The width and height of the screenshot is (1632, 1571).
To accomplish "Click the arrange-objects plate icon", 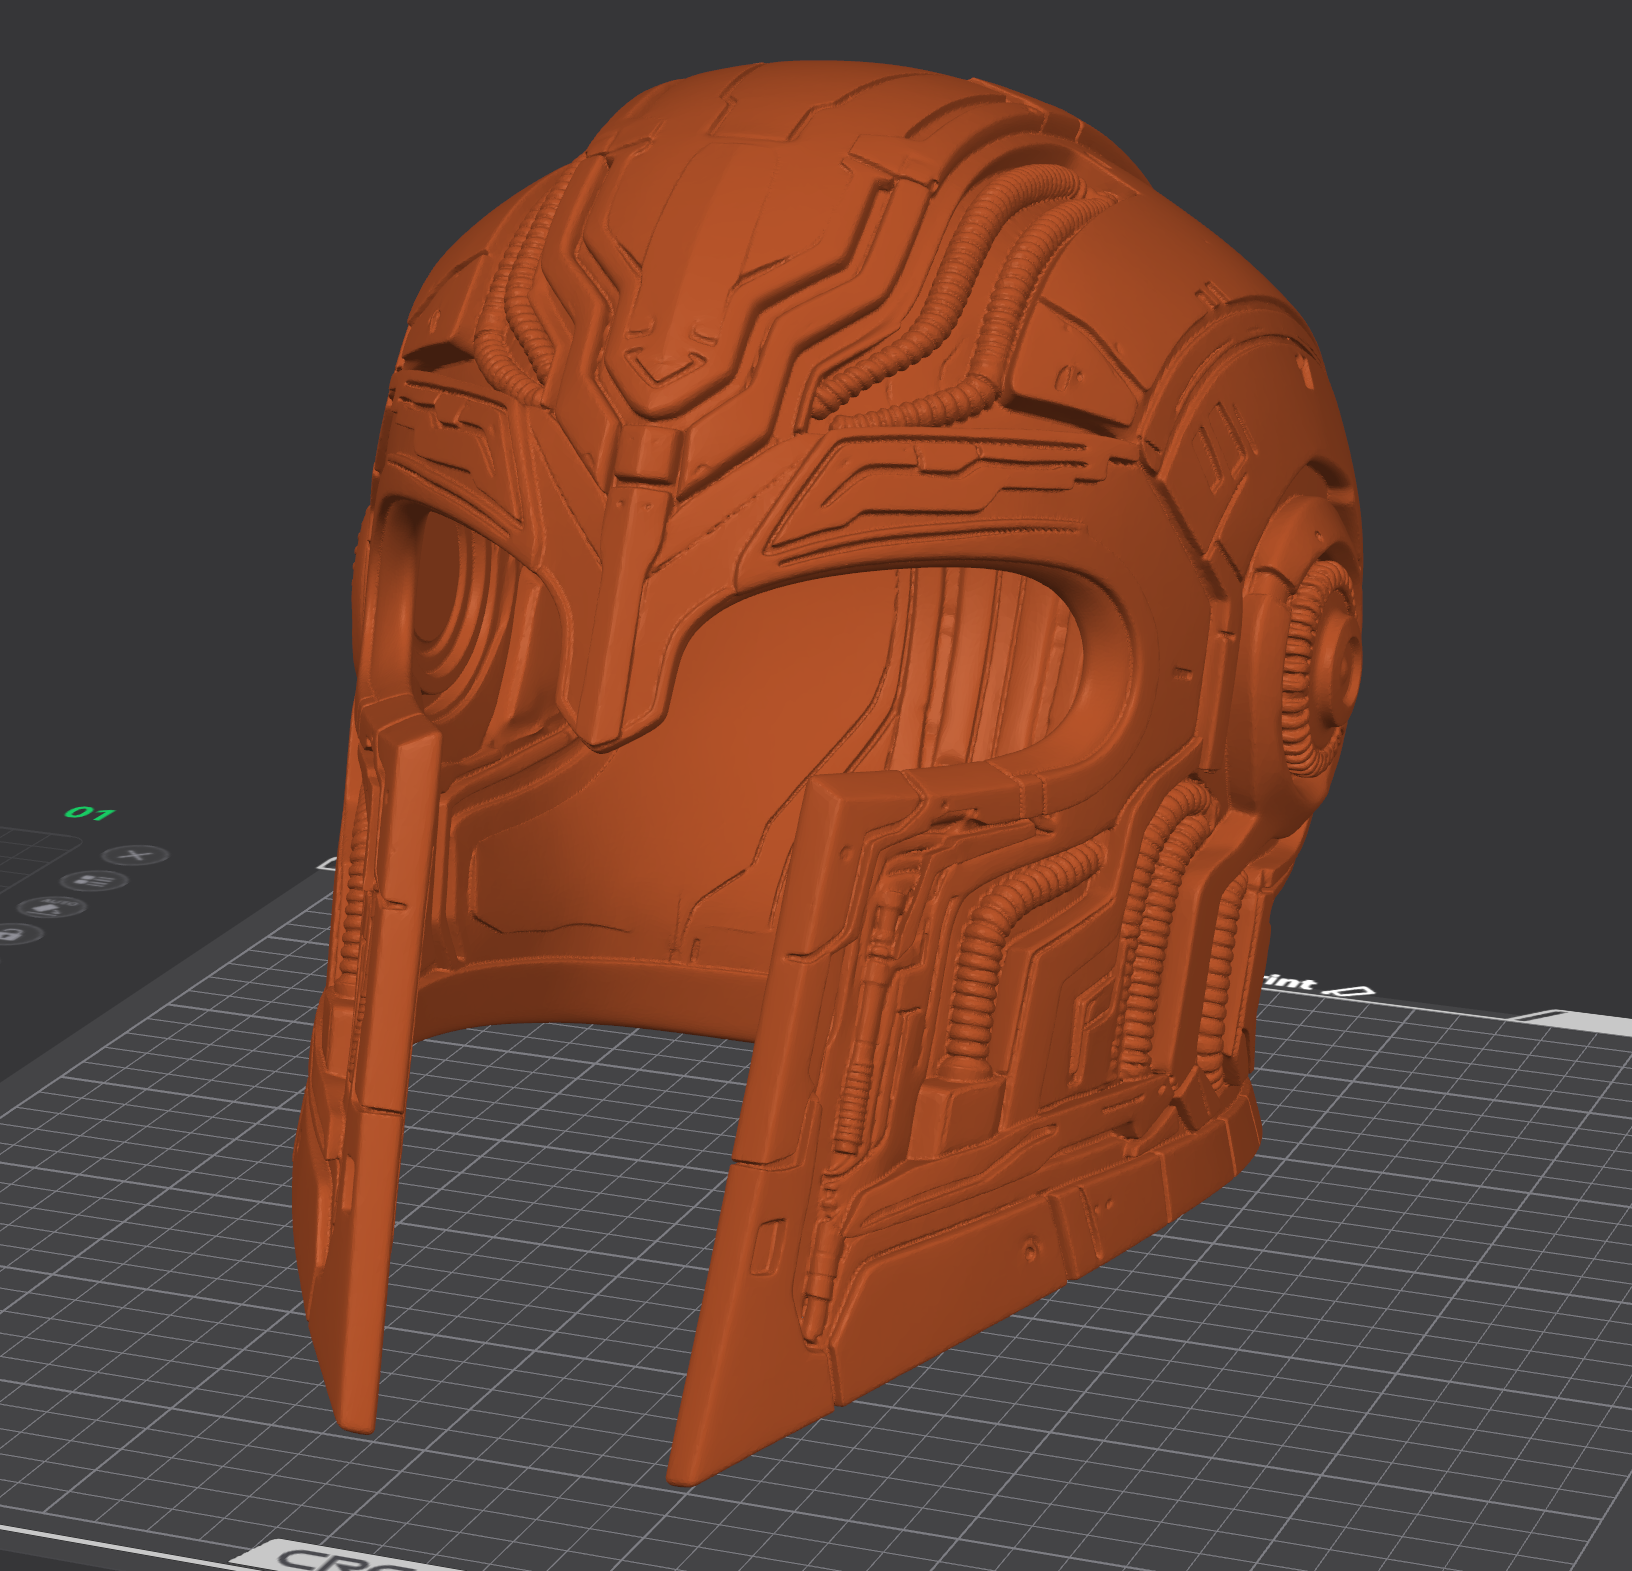I will click(94, 881).
